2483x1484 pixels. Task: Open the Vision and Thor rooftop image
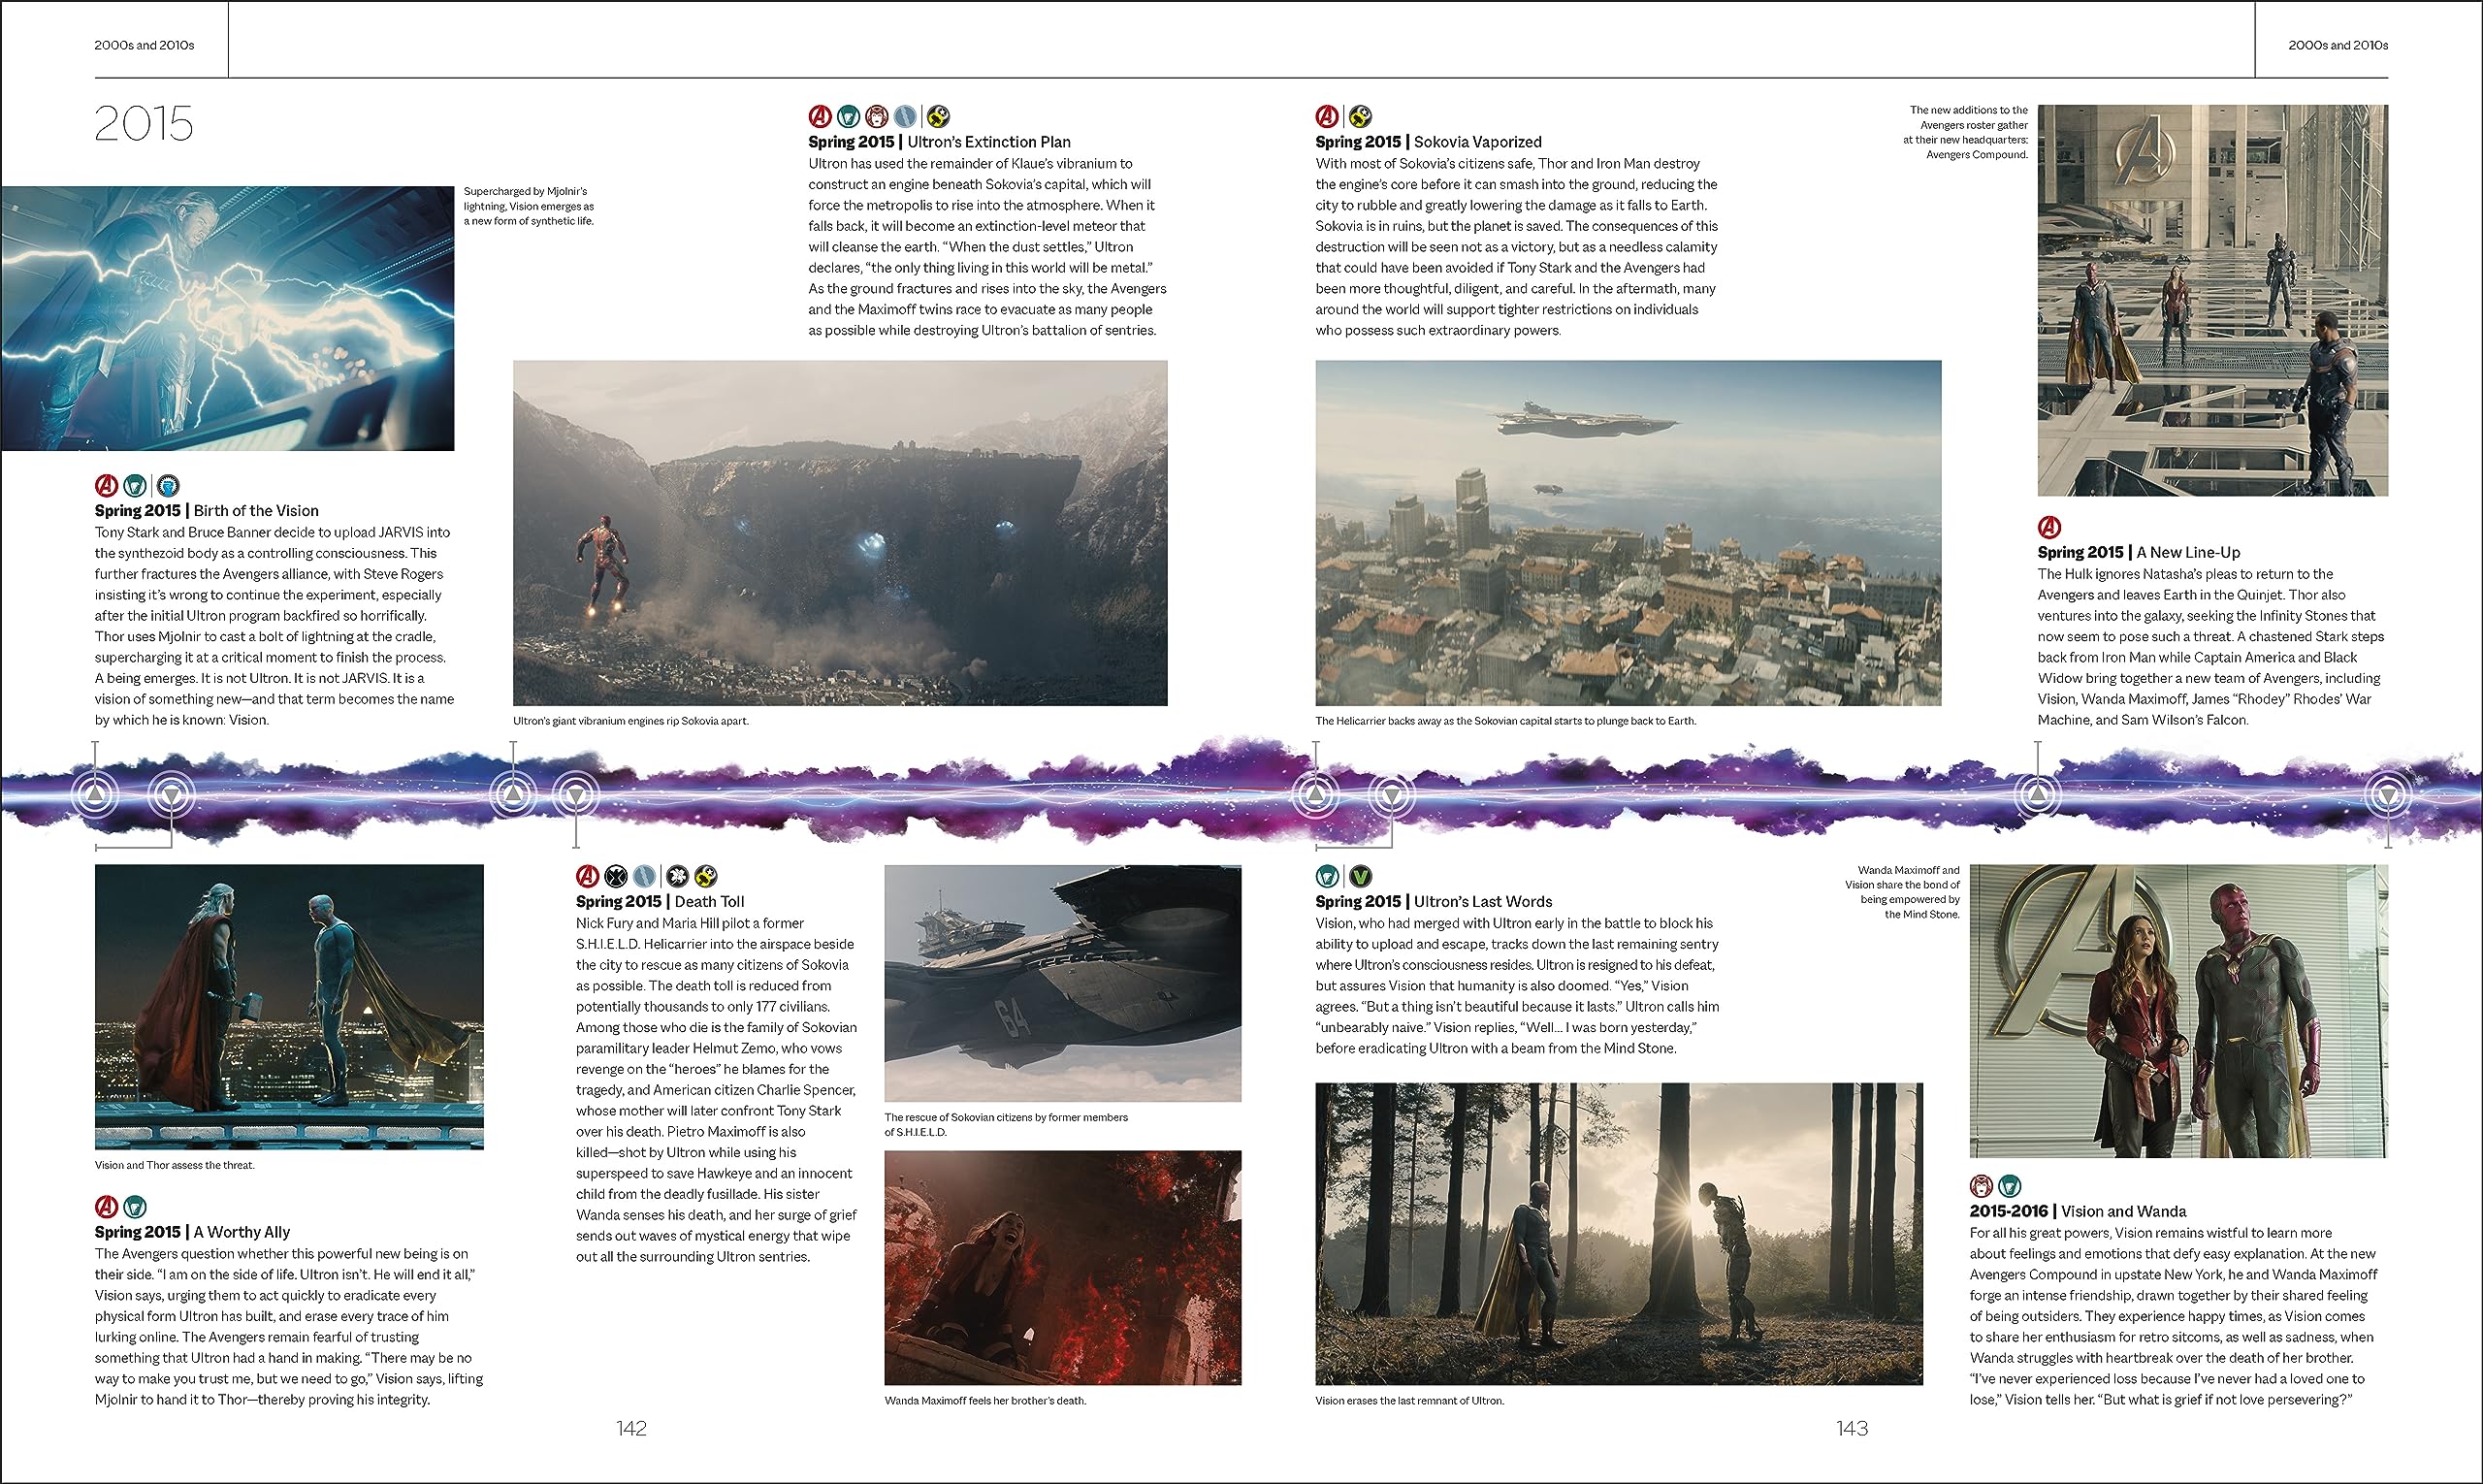(289, 1007)
